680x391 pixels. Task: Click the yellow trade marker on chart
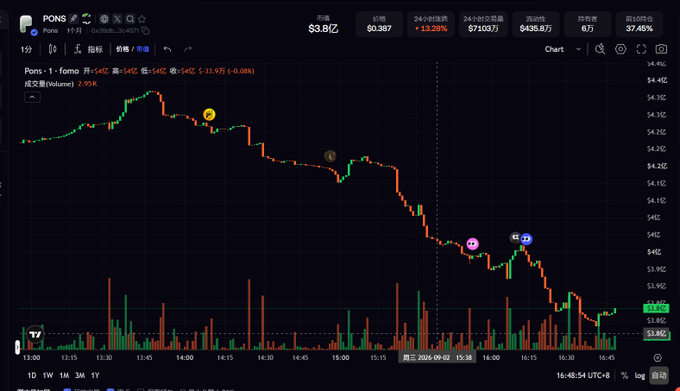(209, 114)
